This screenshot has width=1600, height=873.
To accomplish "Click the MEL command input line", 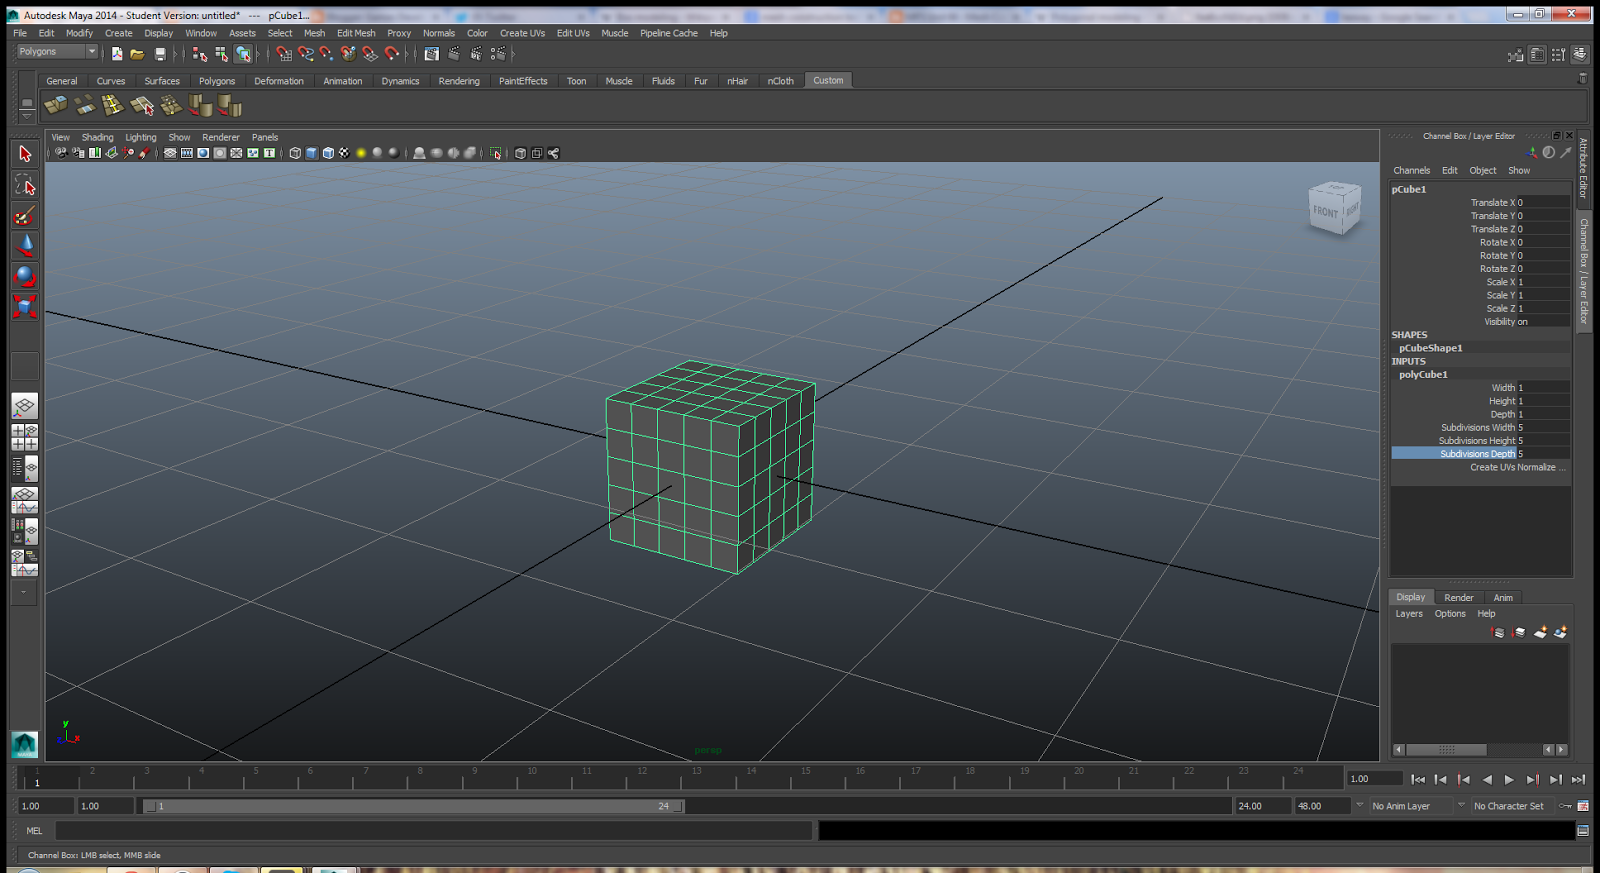I will pyautogui.click(x=435, y=831).
